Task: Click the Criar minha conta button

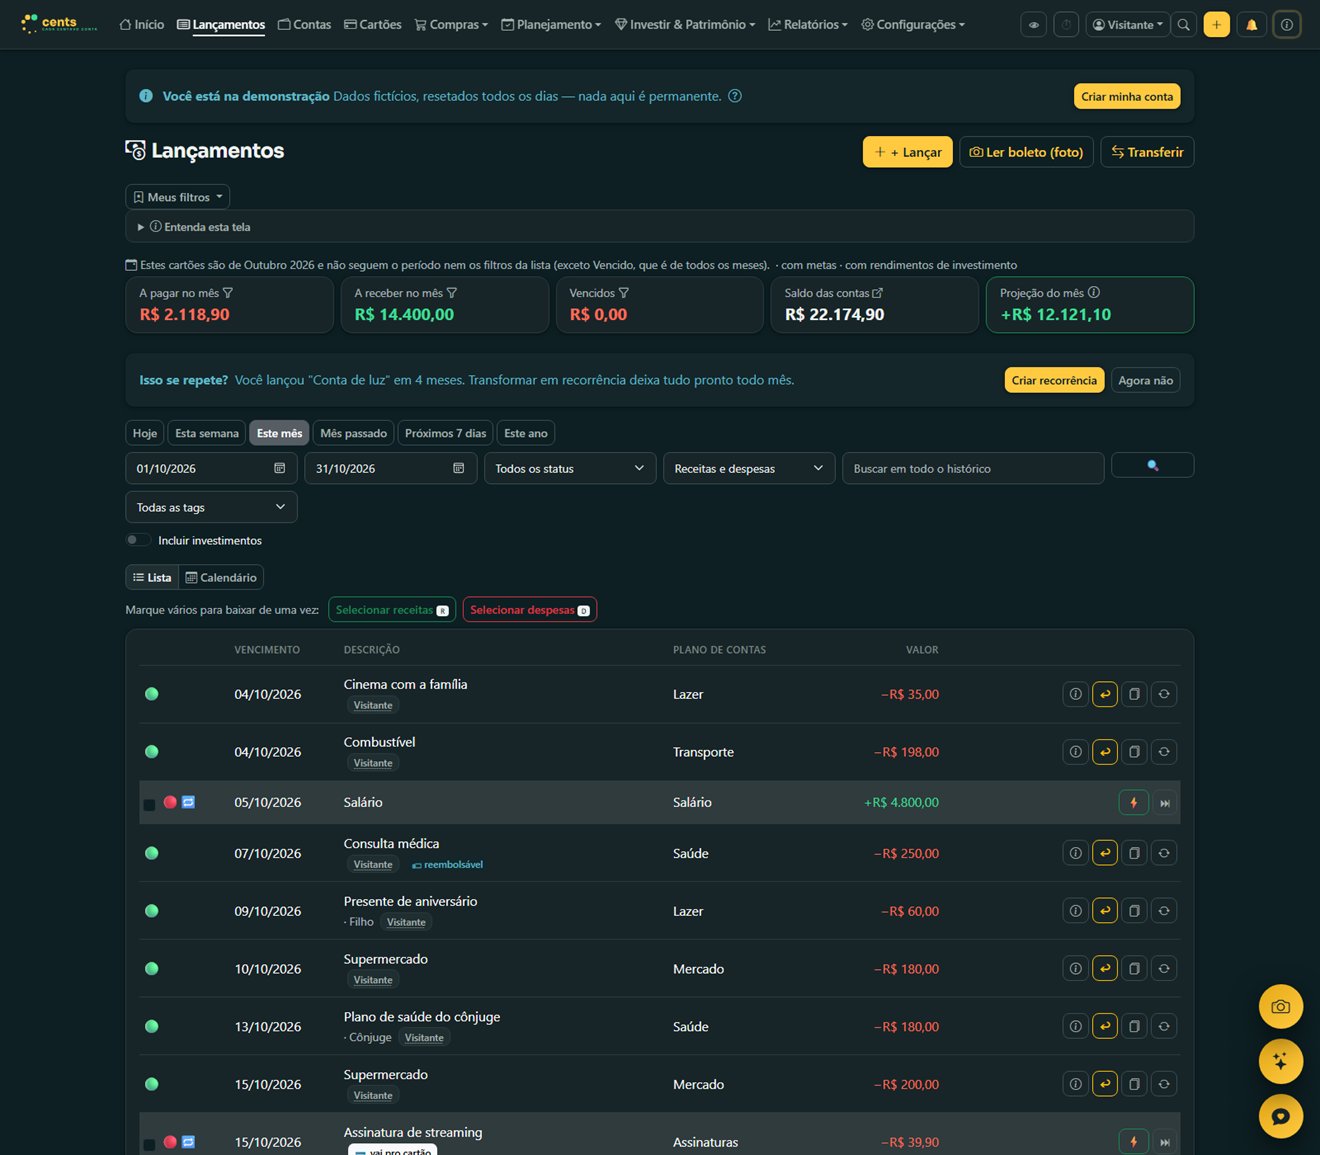Action: point(1127,96)
